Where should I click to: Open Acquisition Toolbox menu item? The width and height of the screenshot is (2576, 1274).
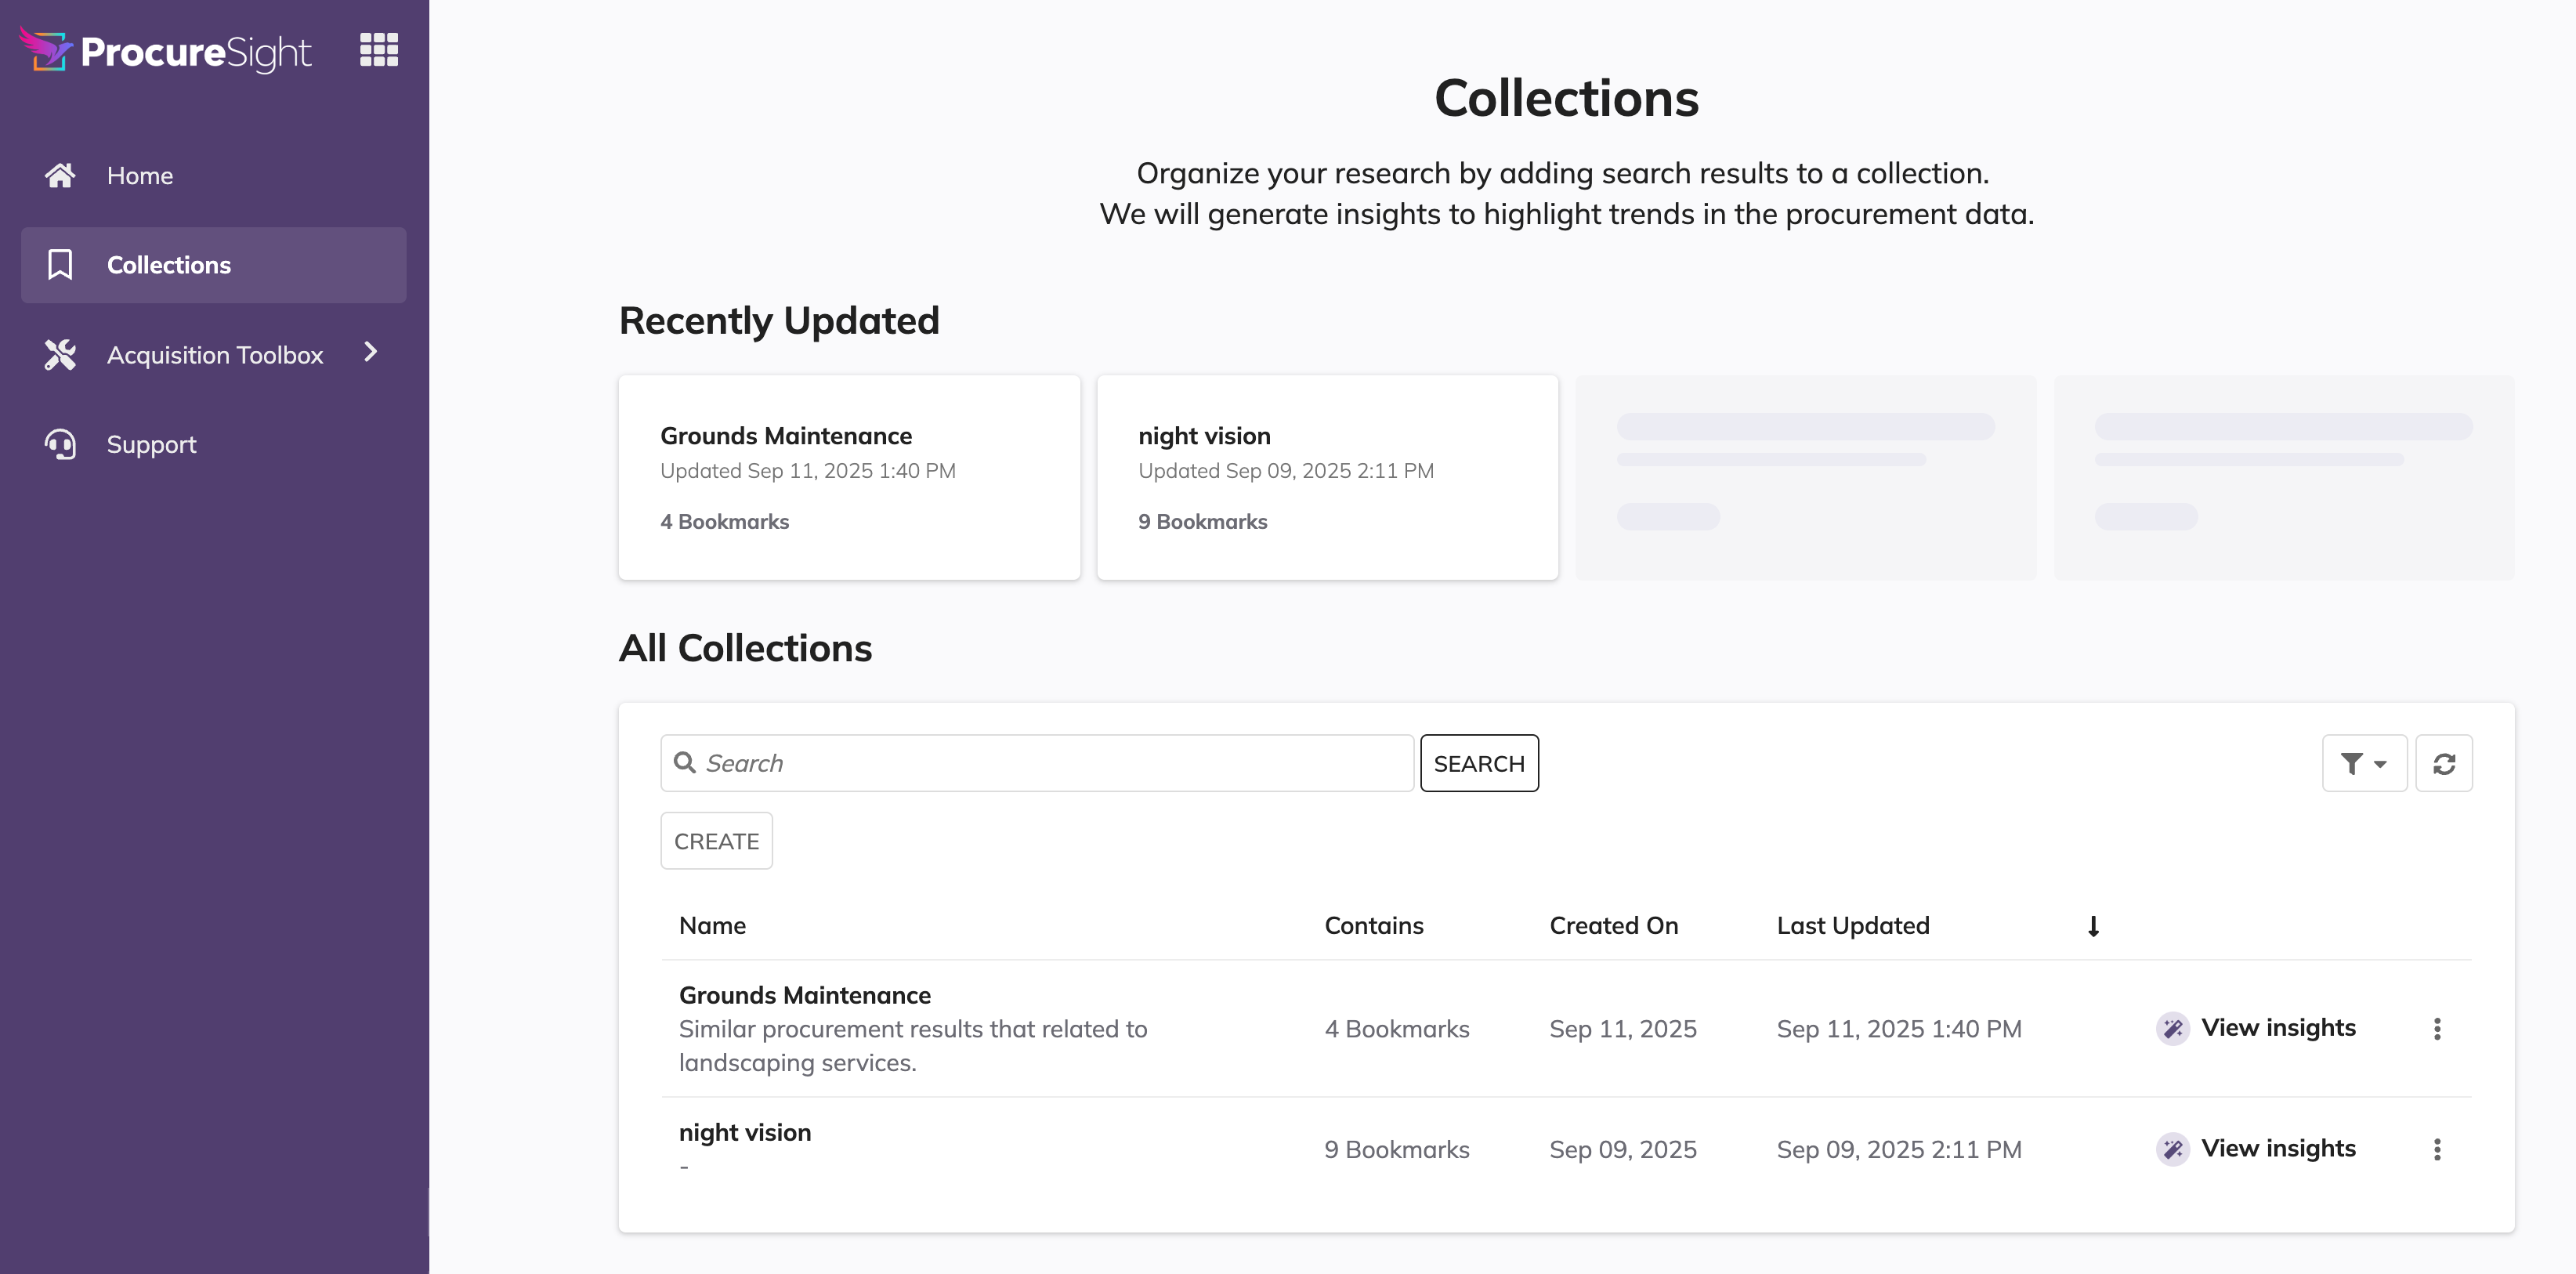[214, 355]
